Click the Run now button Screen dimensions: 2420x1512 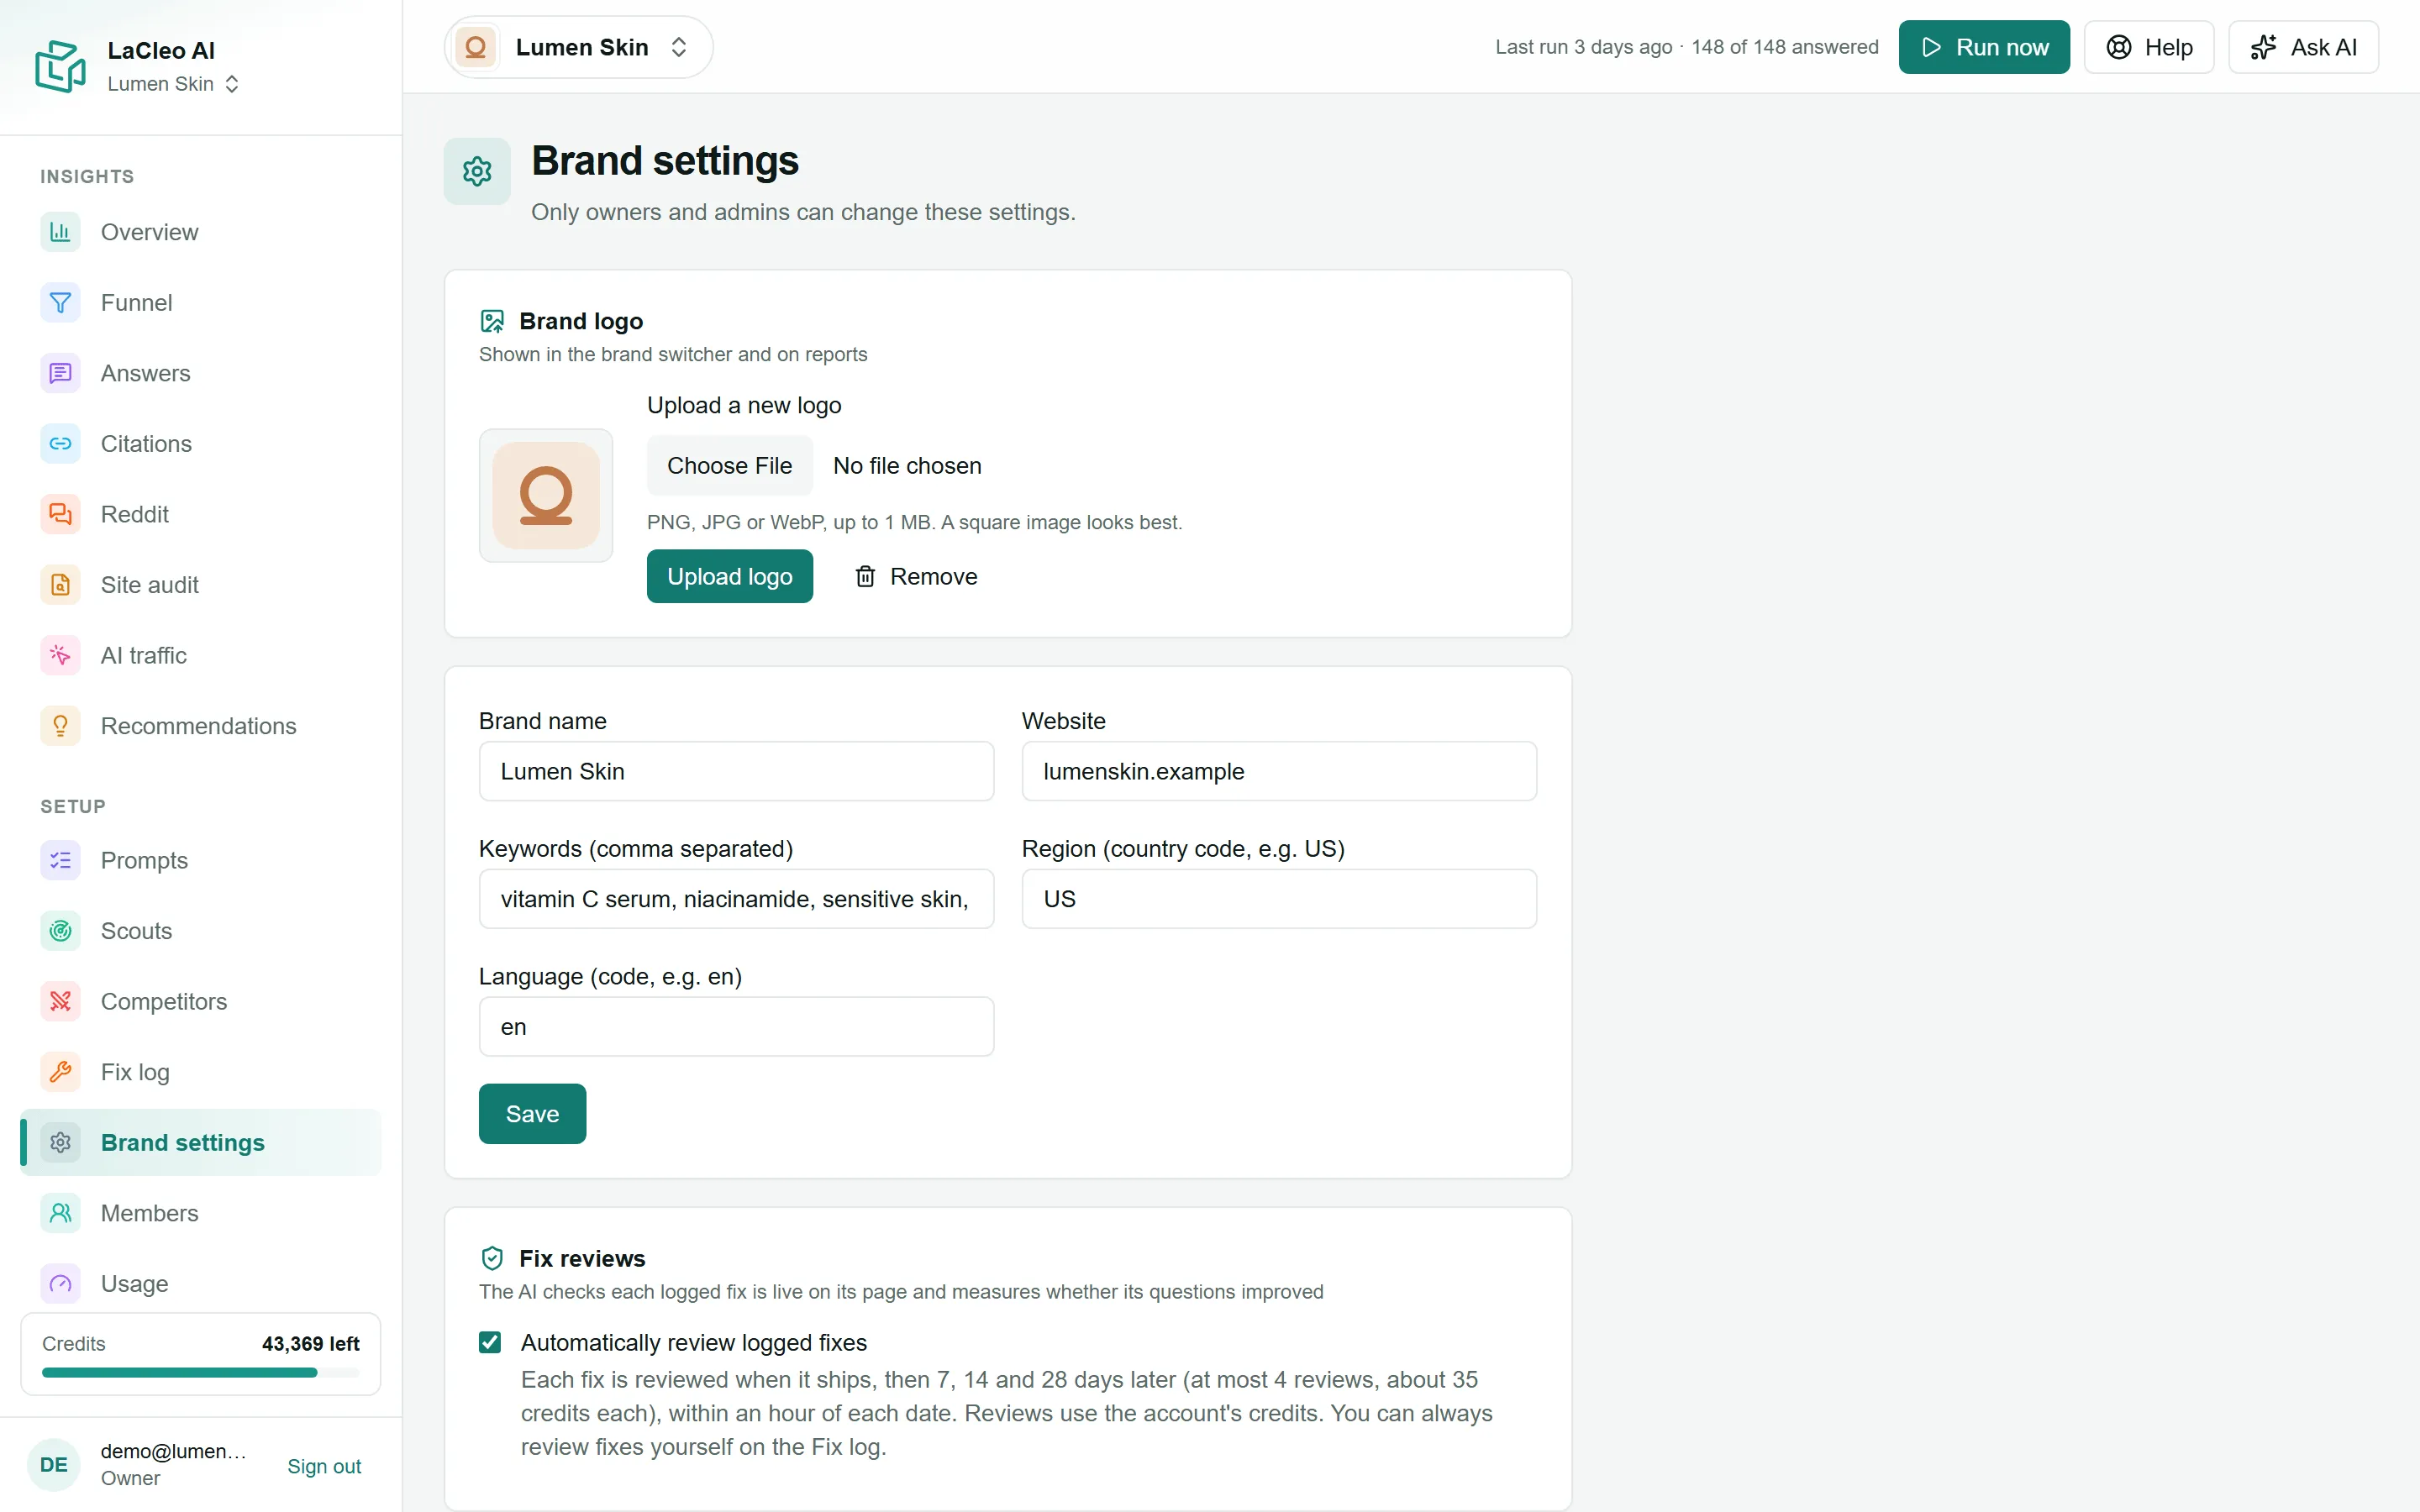pyautogui.click(x=1984, y=47)
